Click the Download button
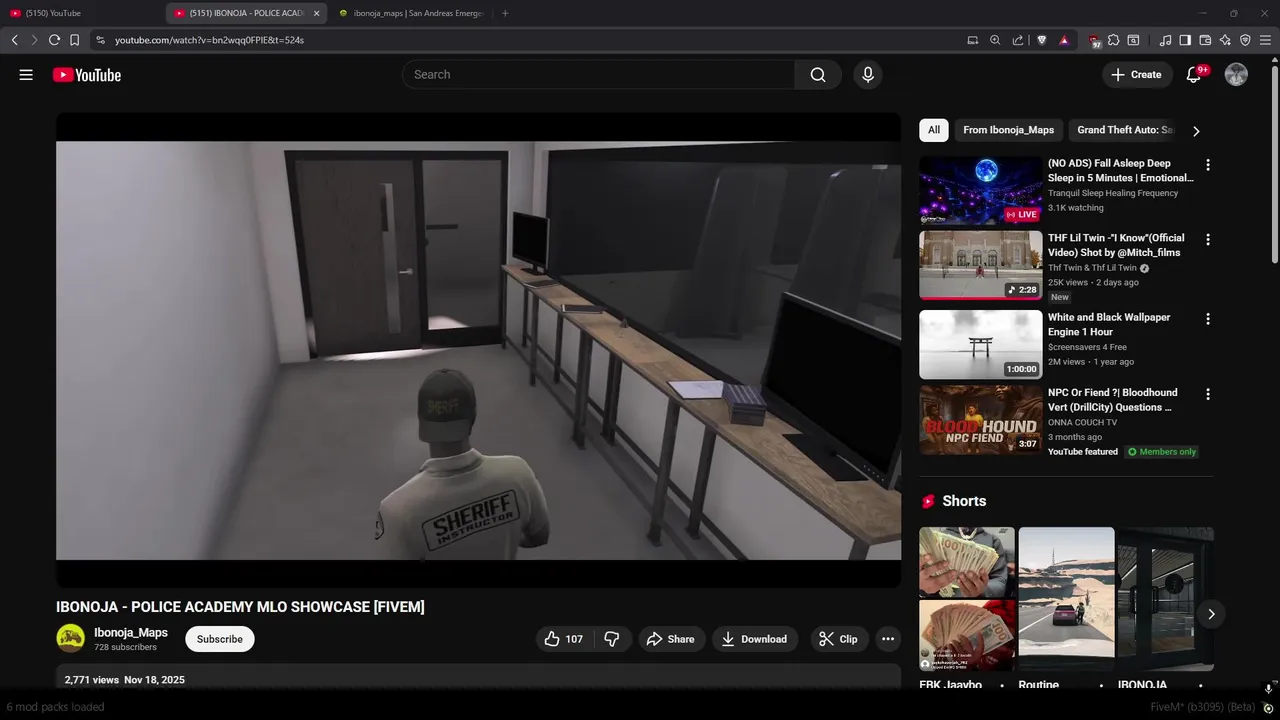1280x720 pixels. click(755, 639)
